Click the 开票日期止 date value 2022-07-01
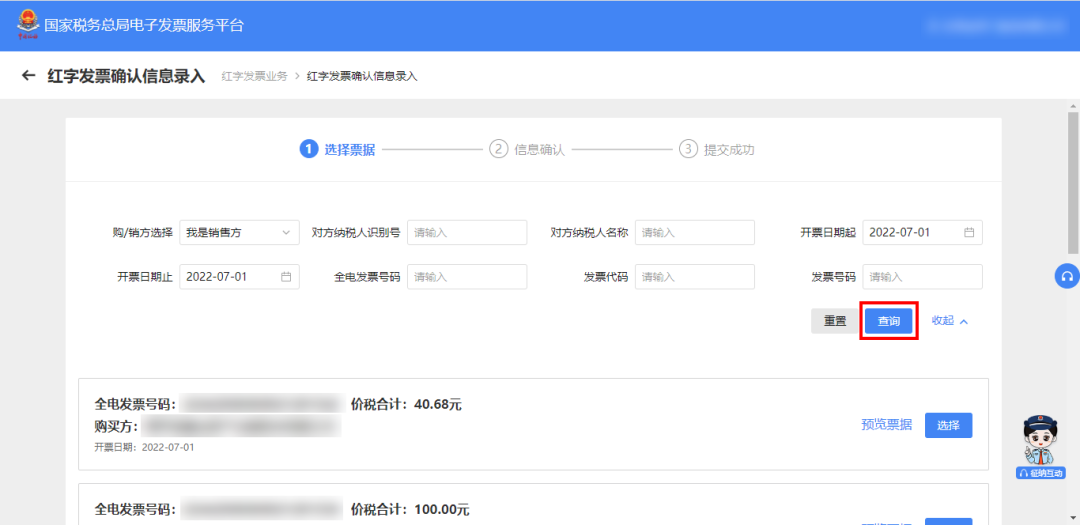The height and width of the screenshot is (525, 1080). click(217, 277)
